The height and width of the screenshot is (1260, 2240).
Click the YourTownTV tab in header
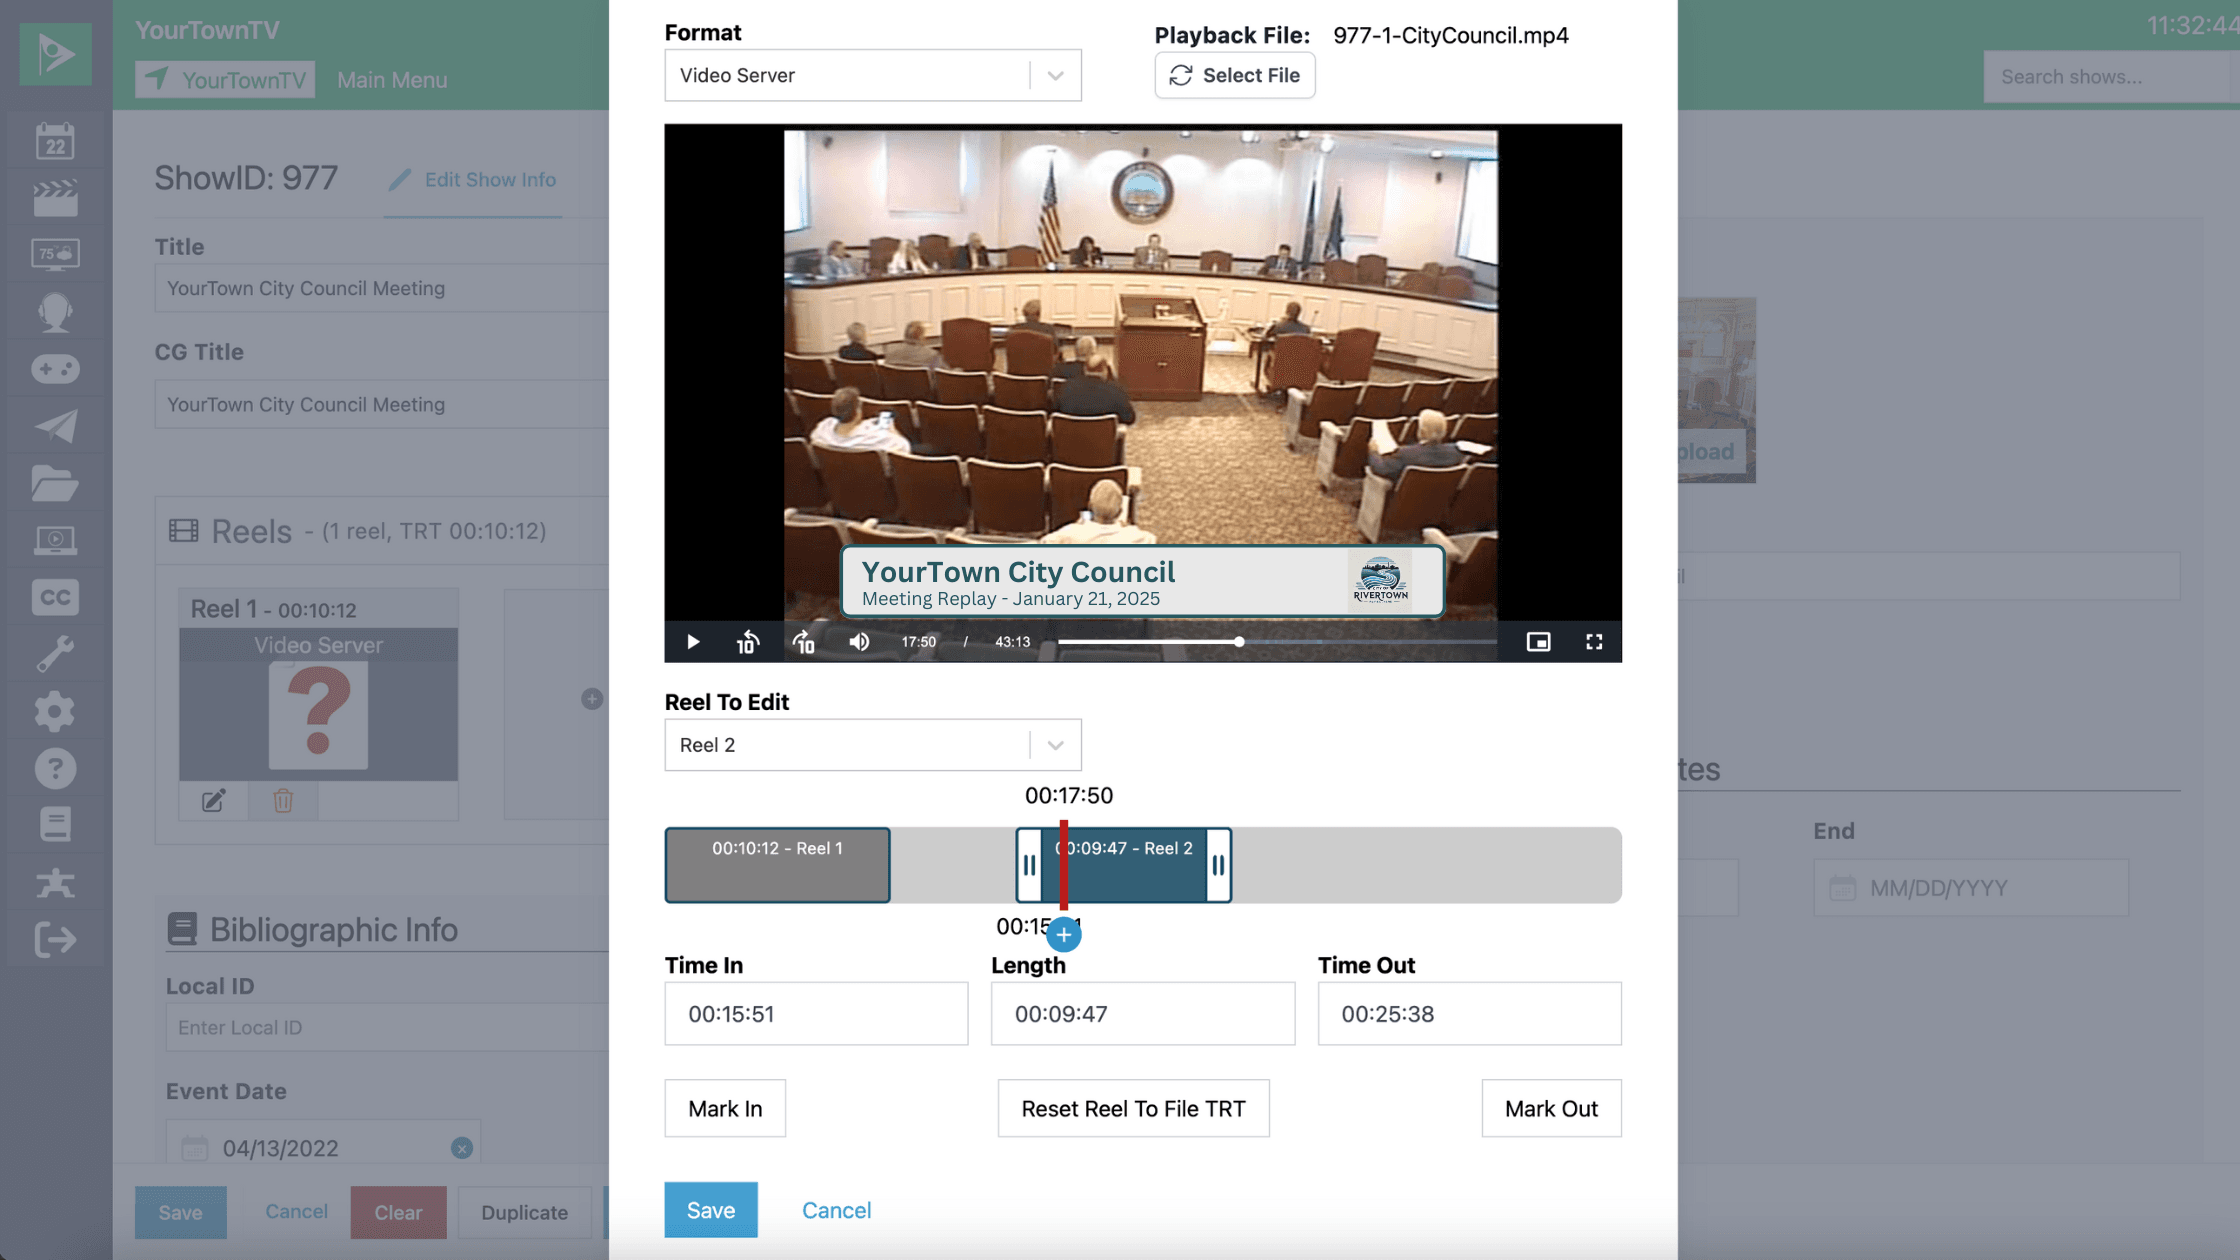(x=225, y=80)
